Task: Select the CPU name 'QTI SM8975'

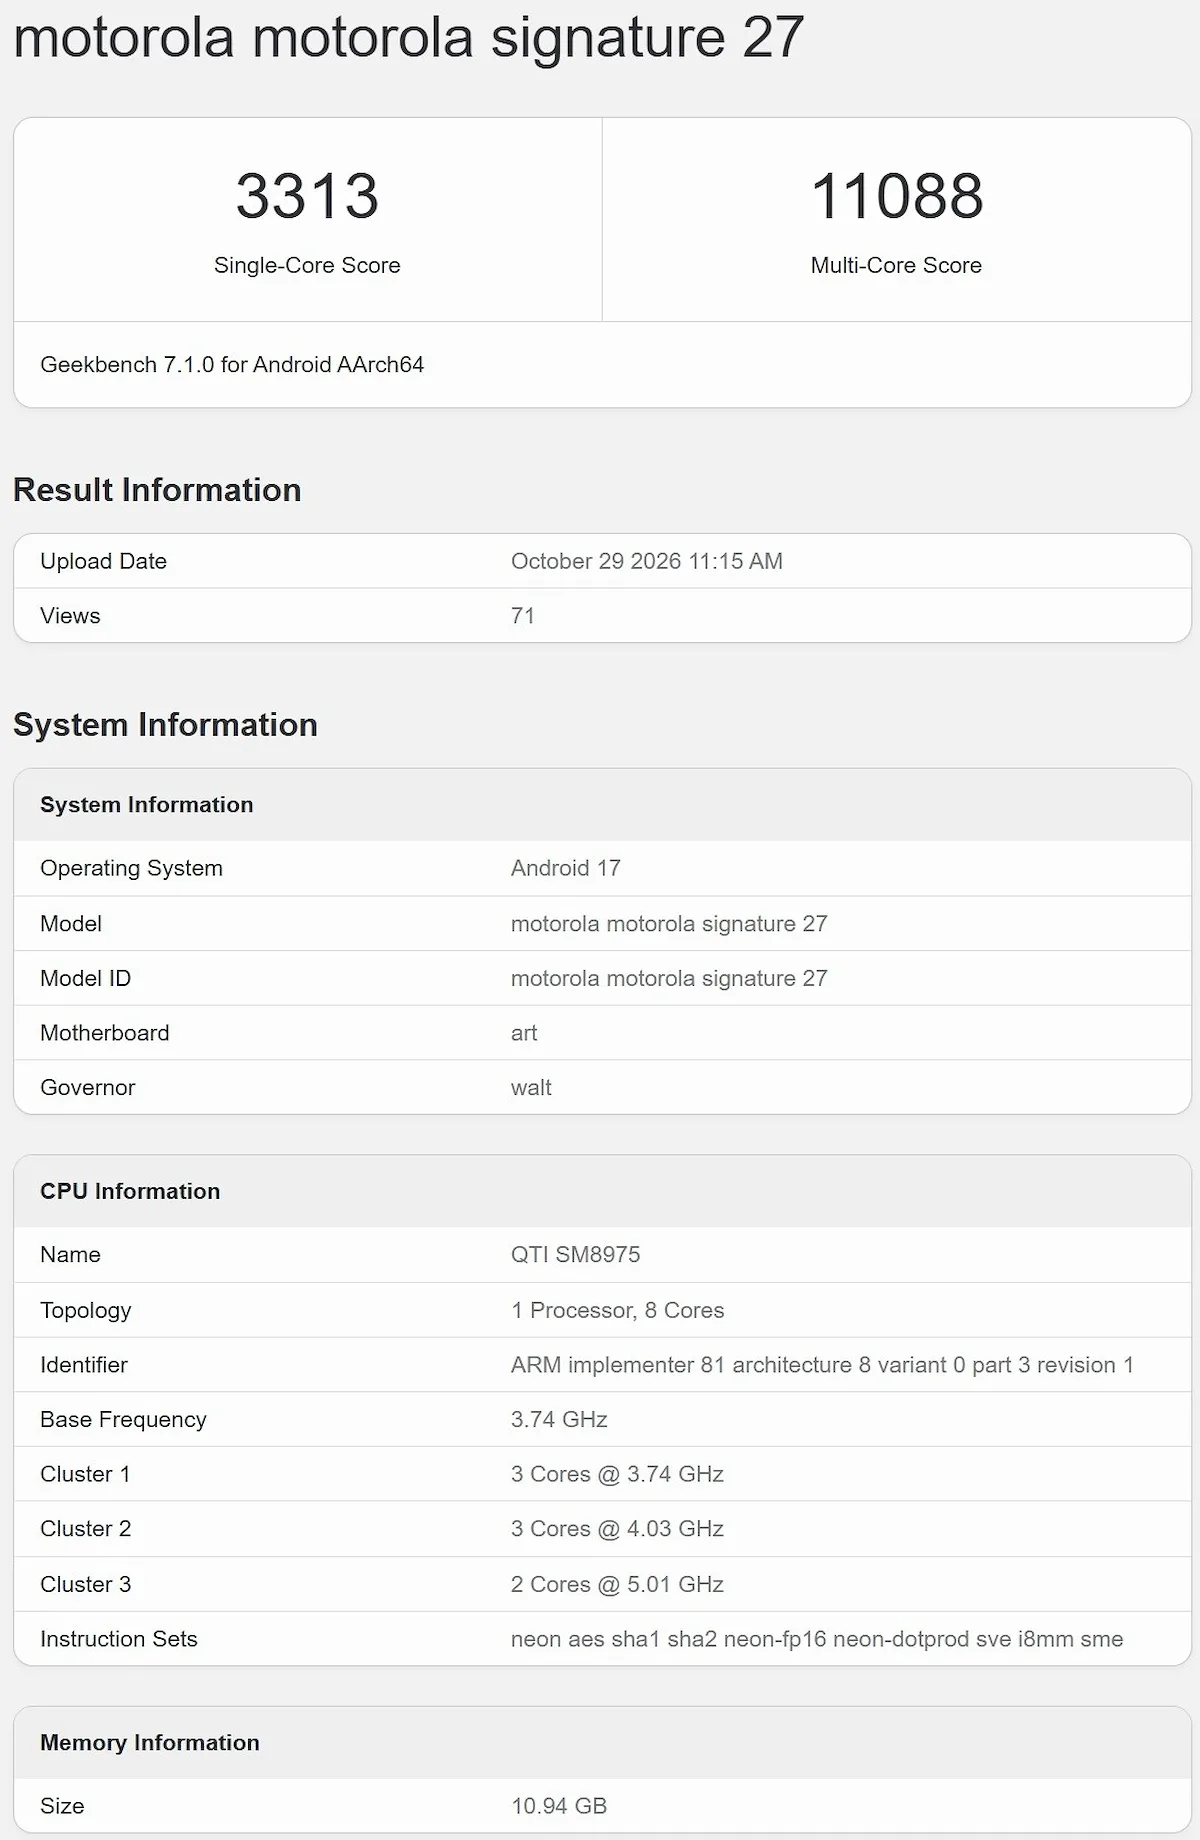Action: click(x=576, y=1255)
